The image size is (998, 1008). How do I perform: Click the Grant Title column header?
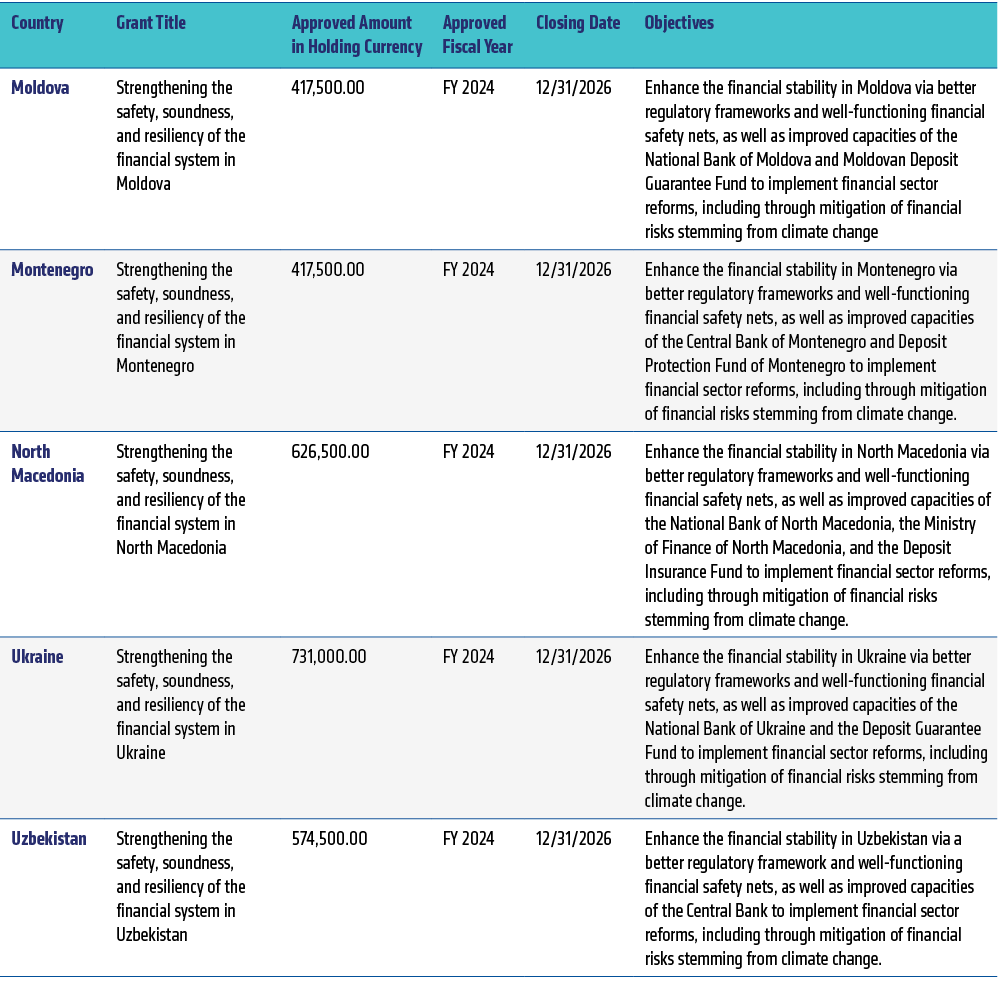click(x=151, y=23)
